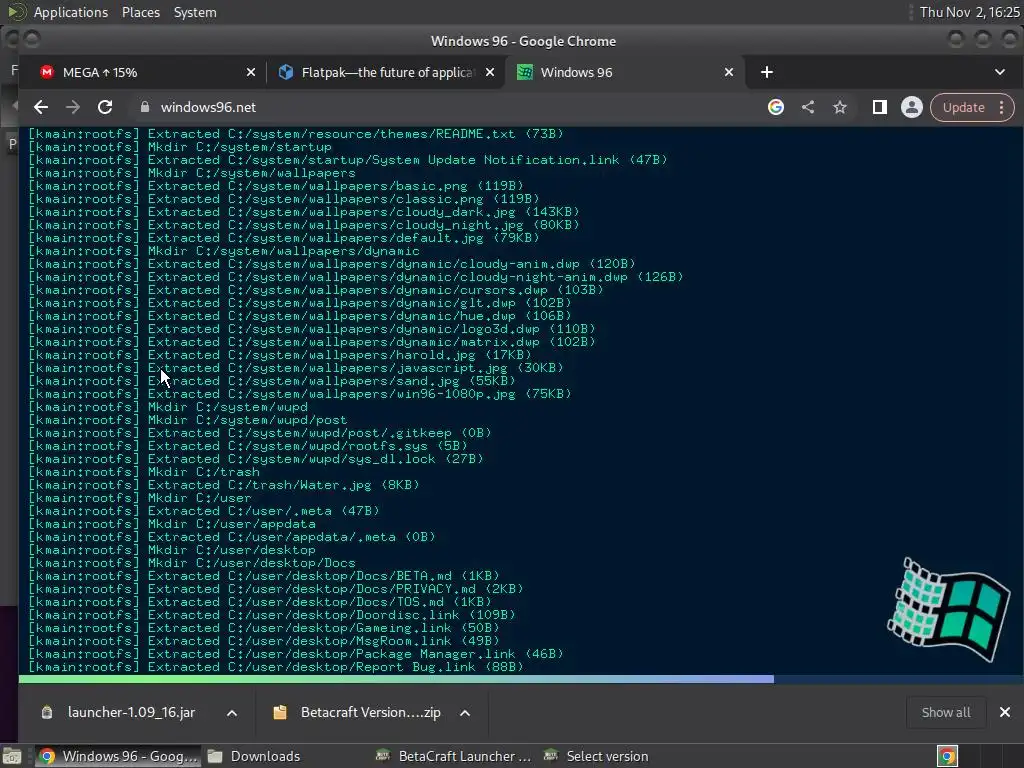The height and width of the screenshot is (768, 1024).
Task: Click the Update button in Chrome
Action: [963, 107]
